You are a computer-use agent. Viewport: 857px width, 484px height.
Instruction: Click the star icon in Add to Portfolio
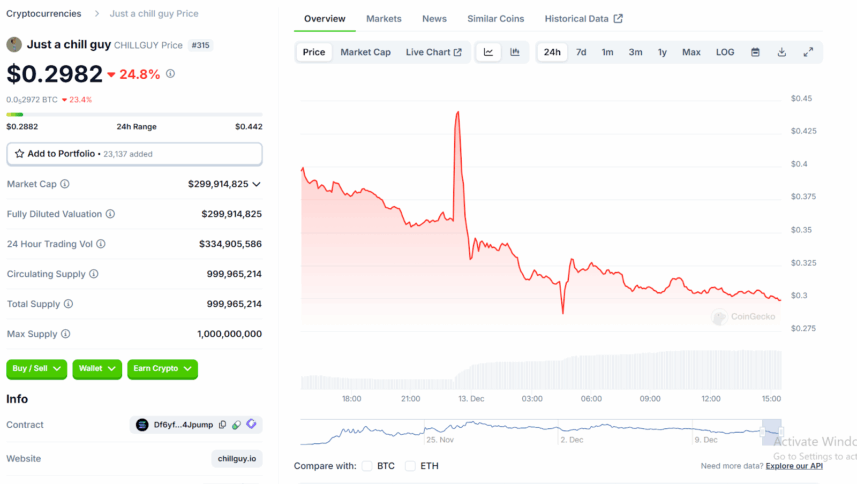[19, 154]
